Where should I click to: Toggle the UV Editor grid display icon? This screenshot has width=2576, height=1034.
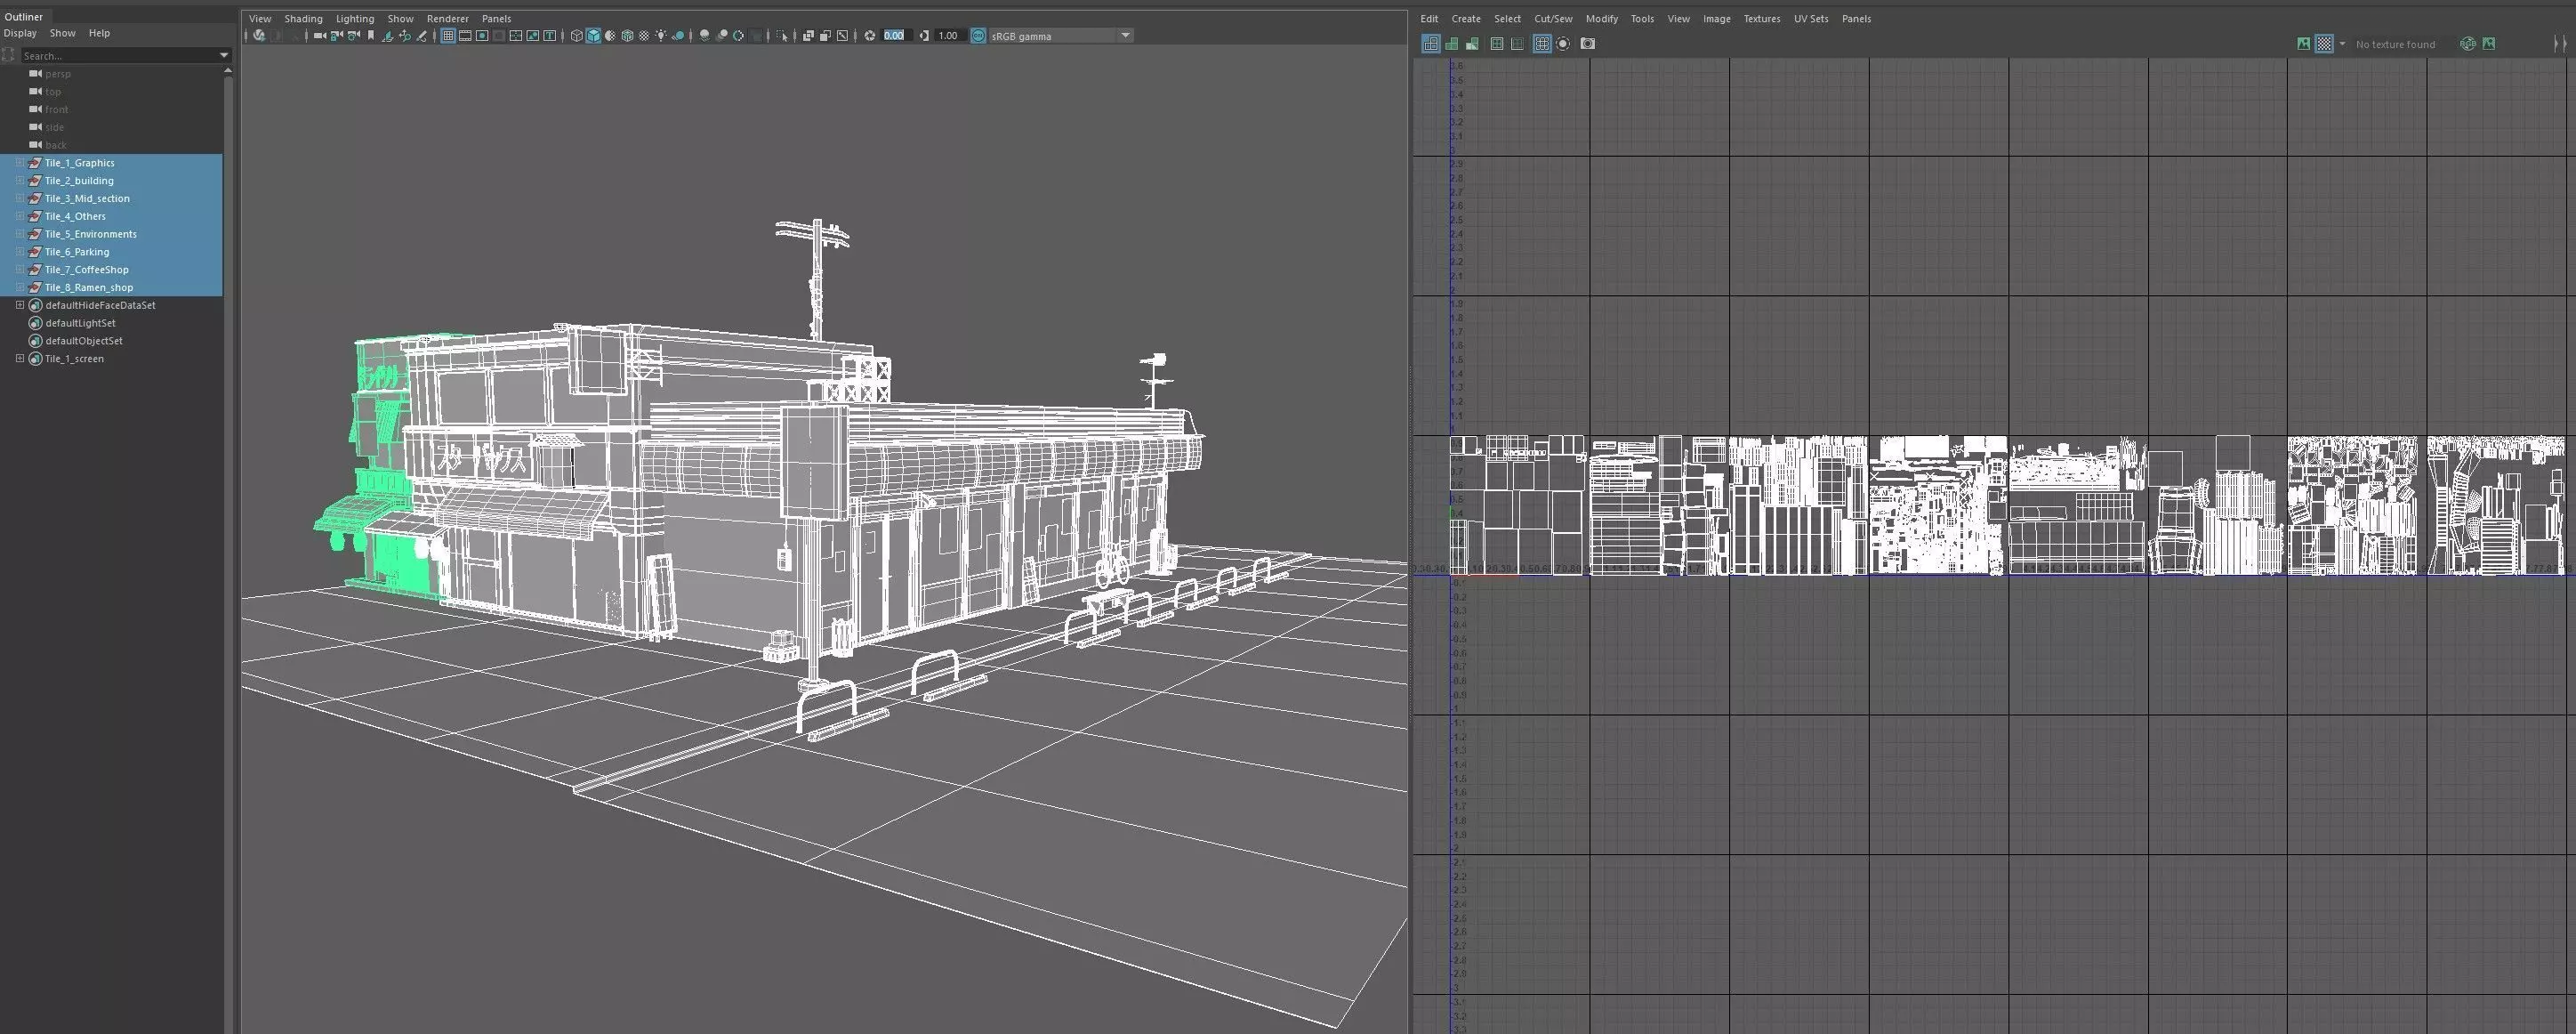click(x=1542, y=43)
